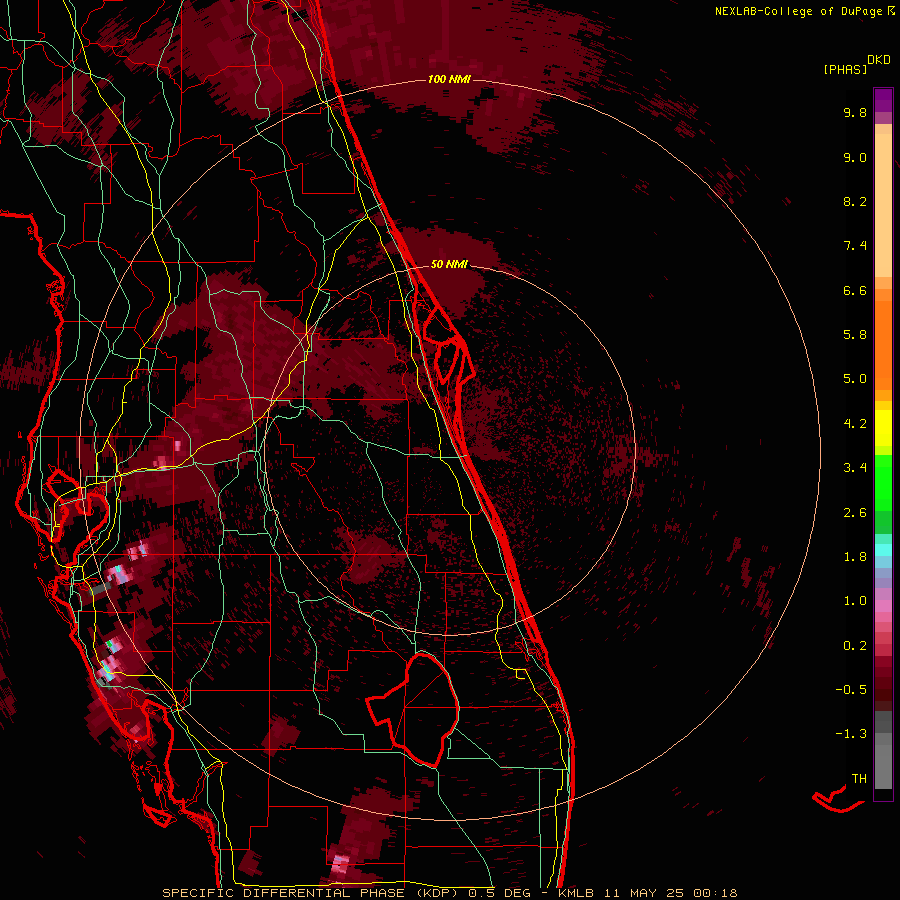The height and width of the screenshot is (900, 900).
Task: Click the [PHAS] label above the color bar
Action: click(x=845, y=69)
